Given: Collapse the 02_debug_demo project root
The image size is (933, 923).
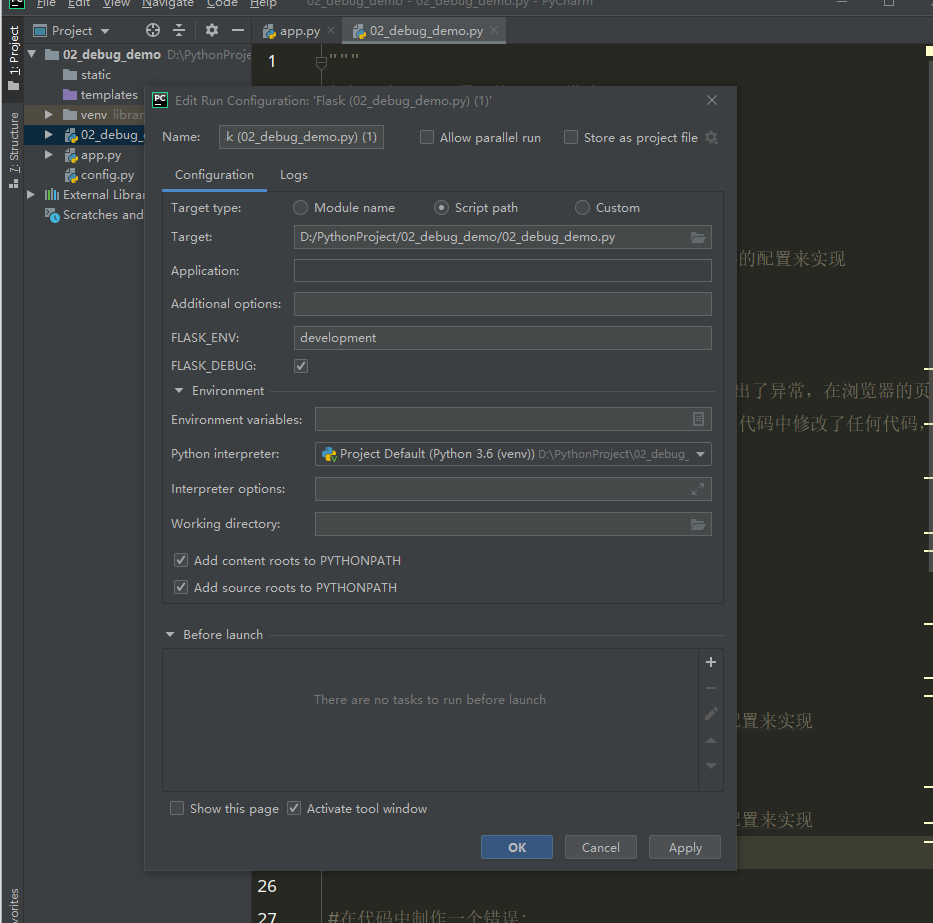Looking at the screenshot, I should pyautogui.click(x=32, y=55).
